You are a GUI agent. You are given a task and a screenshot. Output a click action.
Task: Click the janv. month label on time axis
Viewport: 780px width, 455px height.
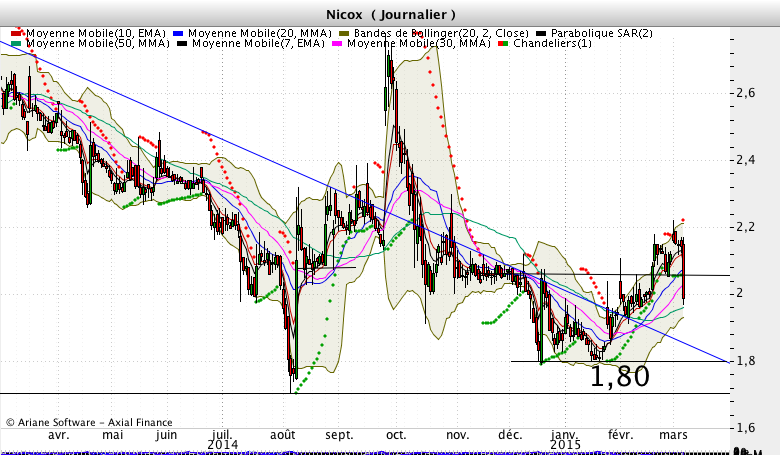point(564,435)
